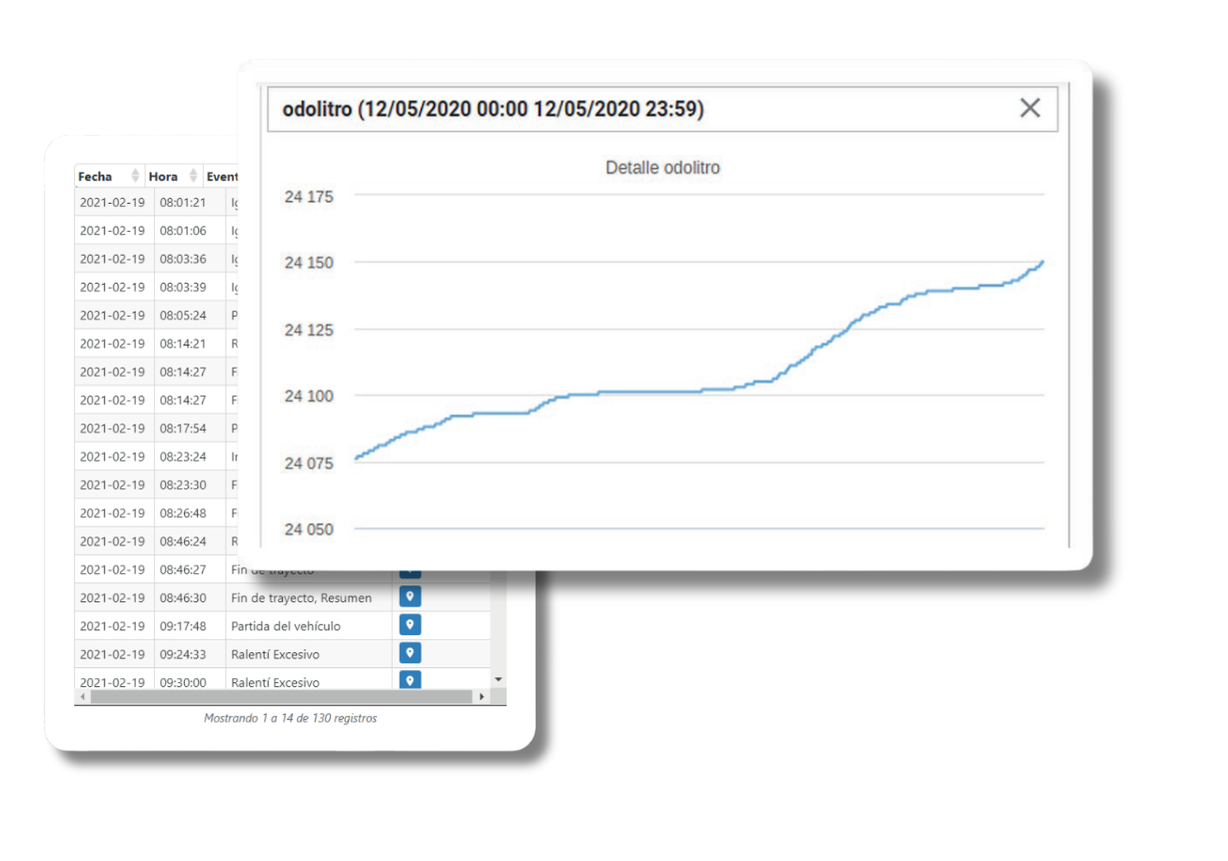Image resolution: width=1228 pixels, height=861 pixels.
Task: Open location pin for Partida del vehículo
Action: tap(409, 625)
